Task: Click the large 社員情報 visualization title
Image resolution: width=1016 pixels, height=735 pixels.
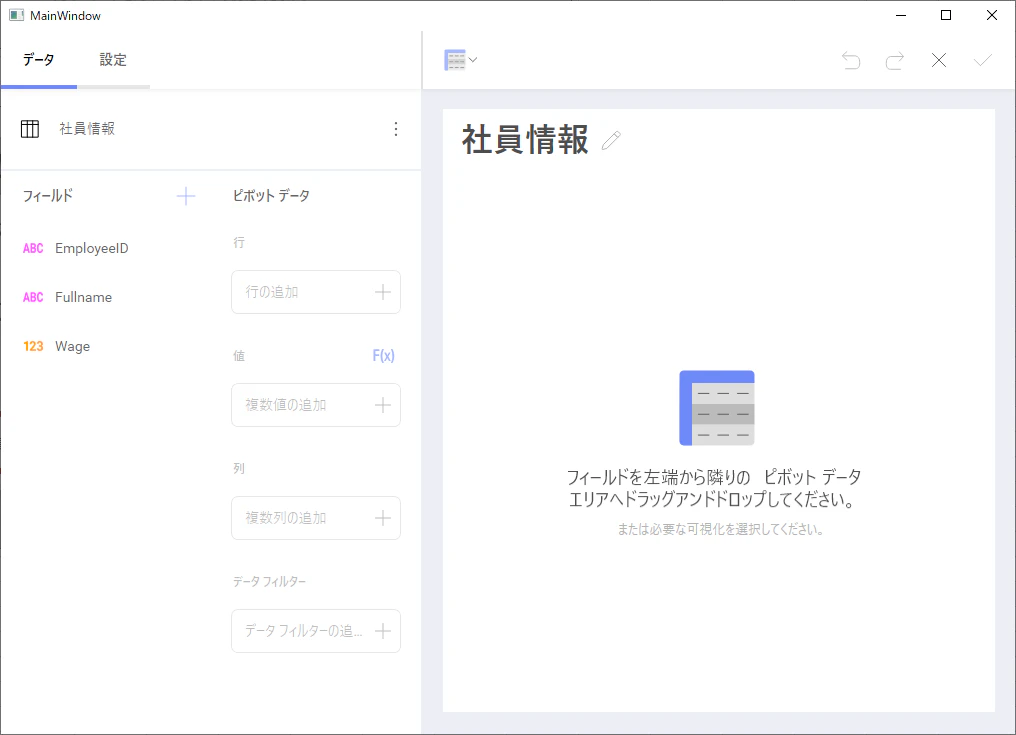Action: pos(525,140)
